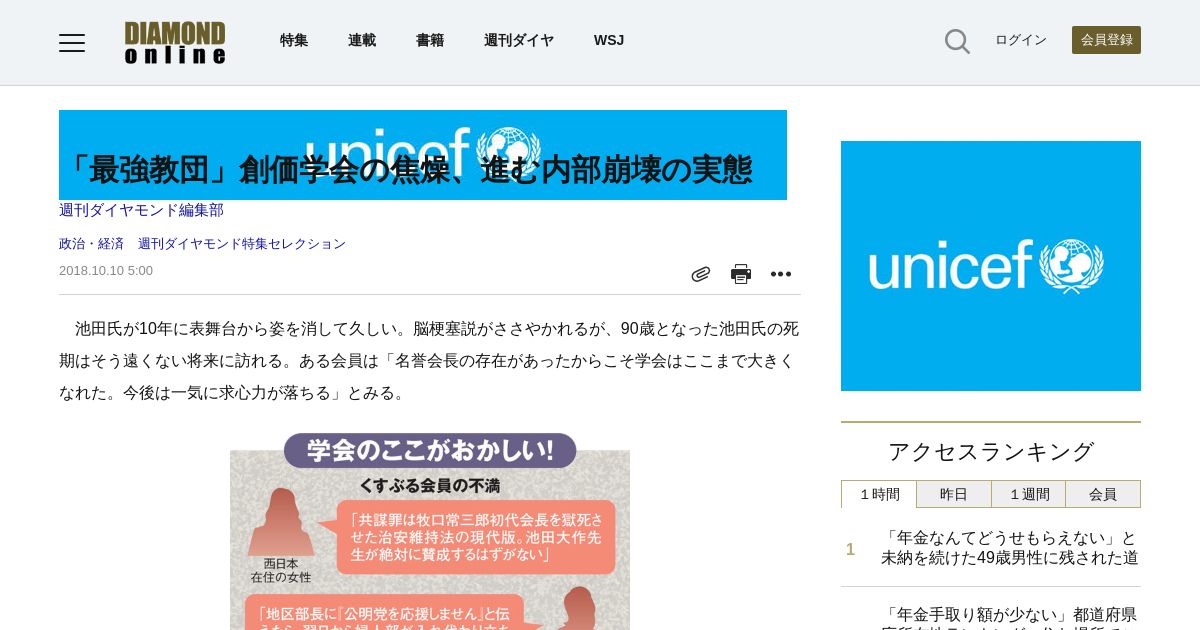Viewport: 1200px width, 630px height.
Task: Click the infographic subheading くすぶる会員の不満
Action: click(x=430, y=486)
